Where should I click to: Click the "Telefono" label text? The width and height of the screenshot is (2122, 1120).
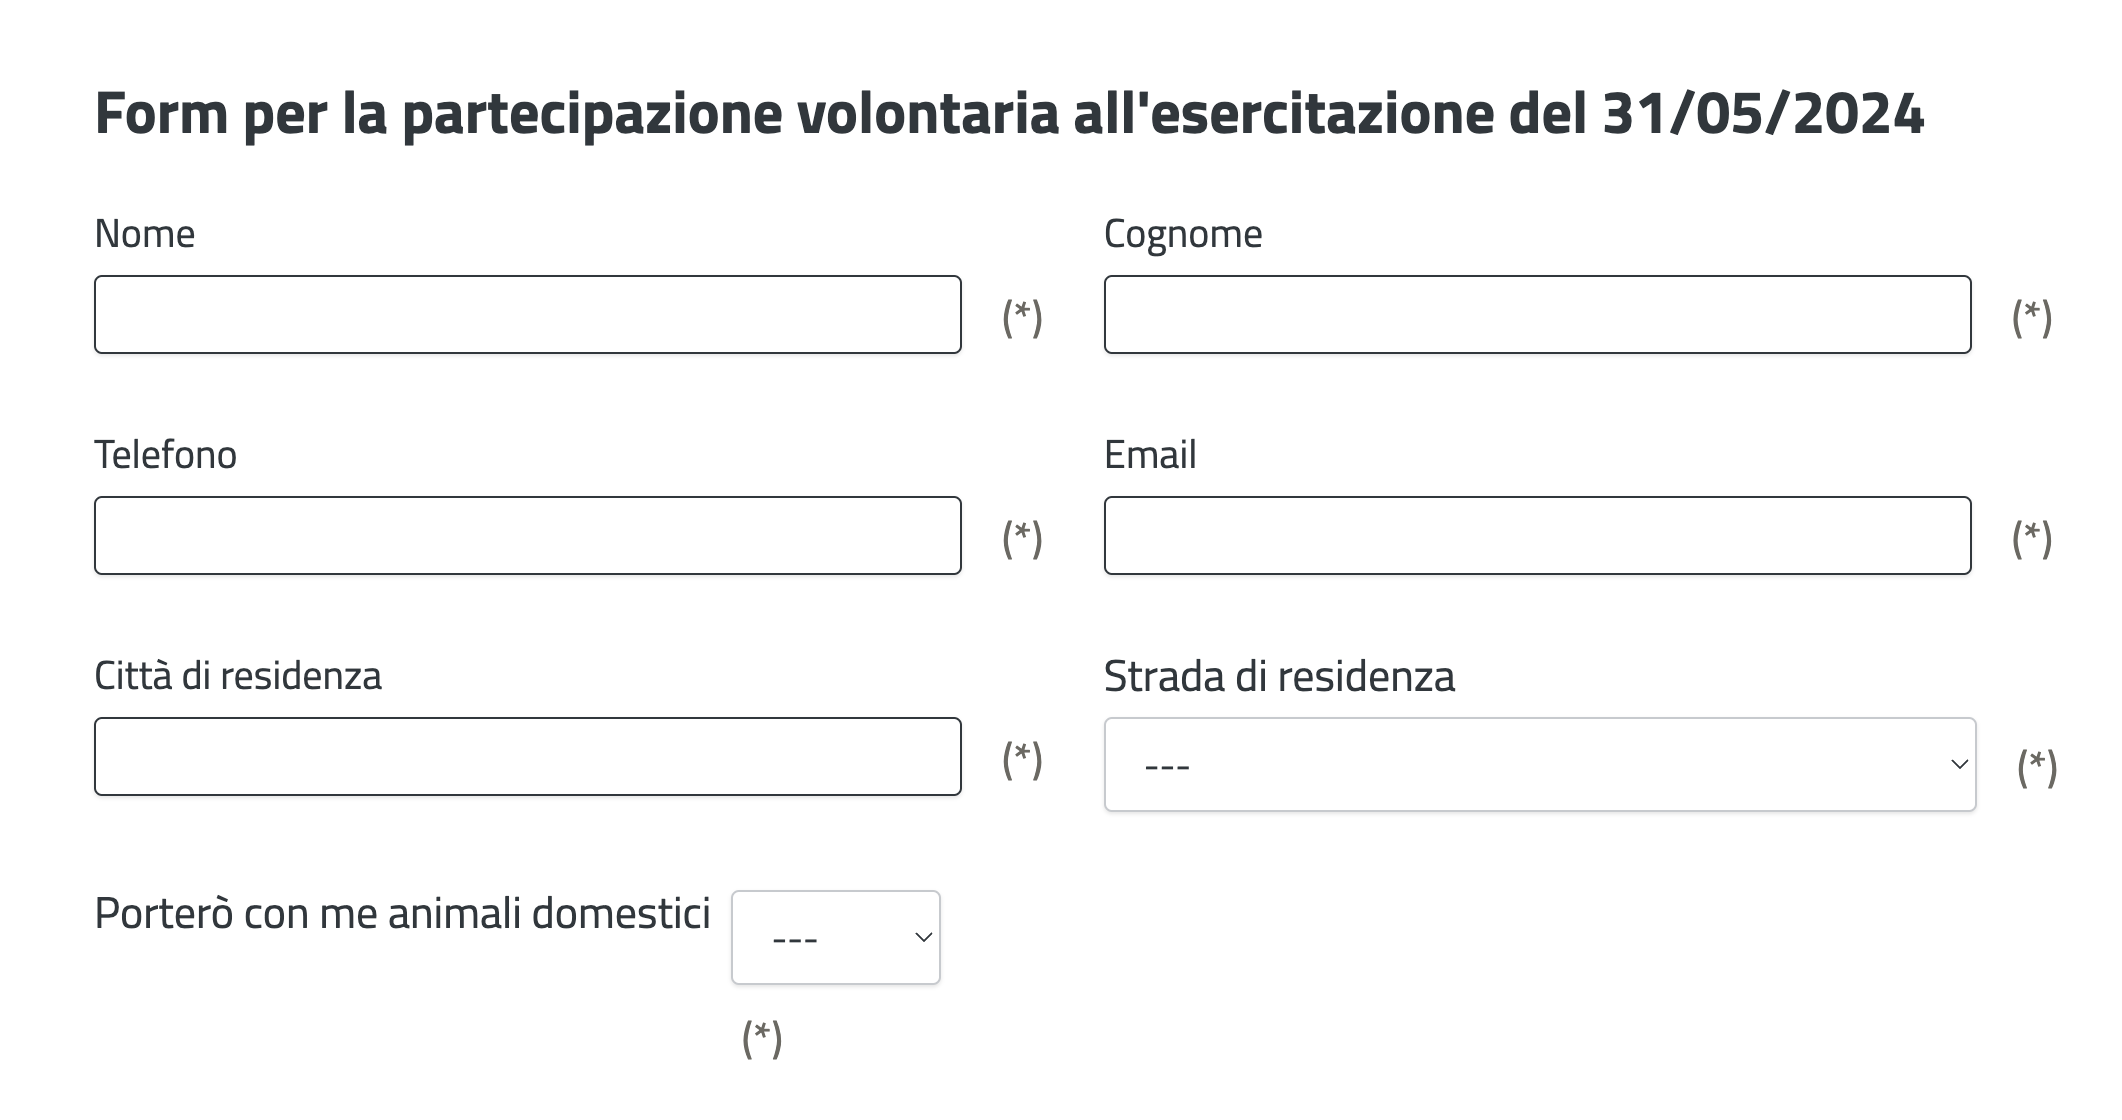166,455
